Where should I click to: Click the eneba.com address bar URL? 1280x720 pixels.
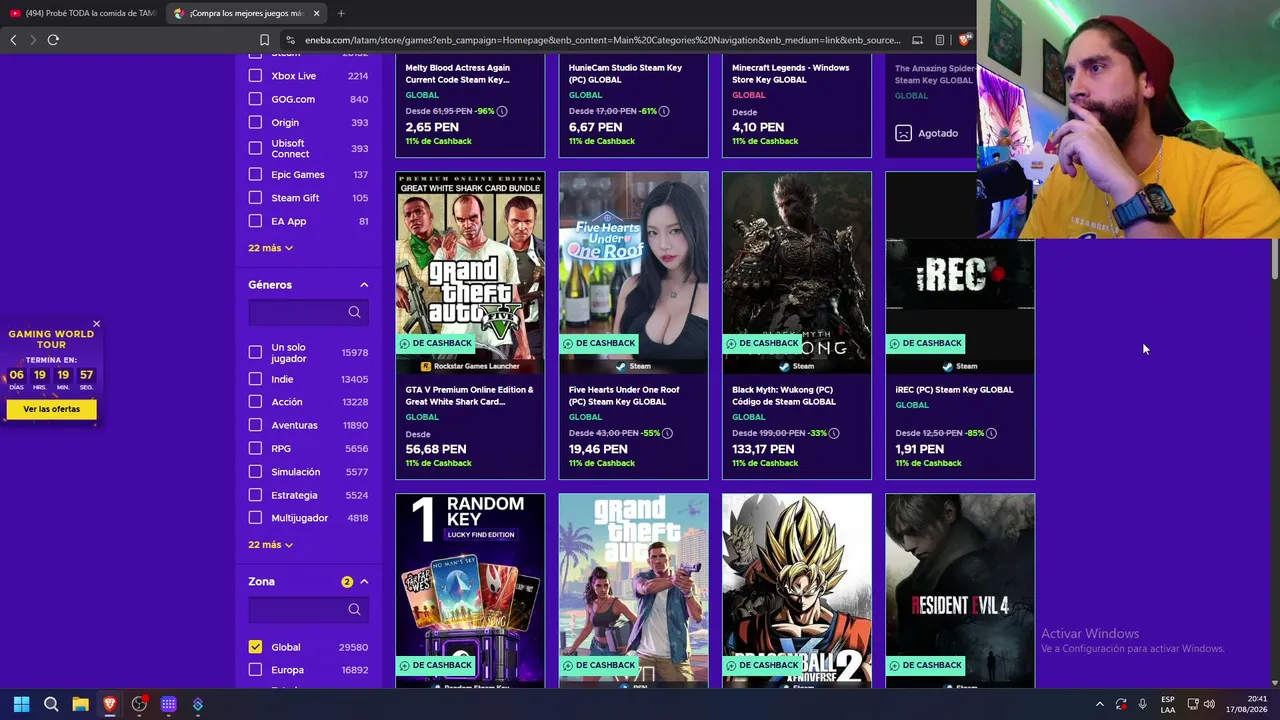pyautogui.click(x=602, y=40)
